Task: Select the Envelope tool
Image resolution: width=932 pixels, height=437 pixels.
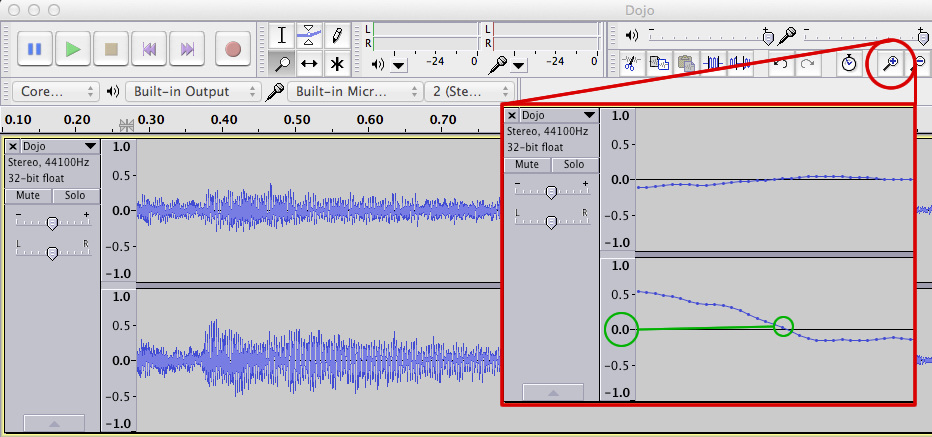Action: (x=309, y=36)
